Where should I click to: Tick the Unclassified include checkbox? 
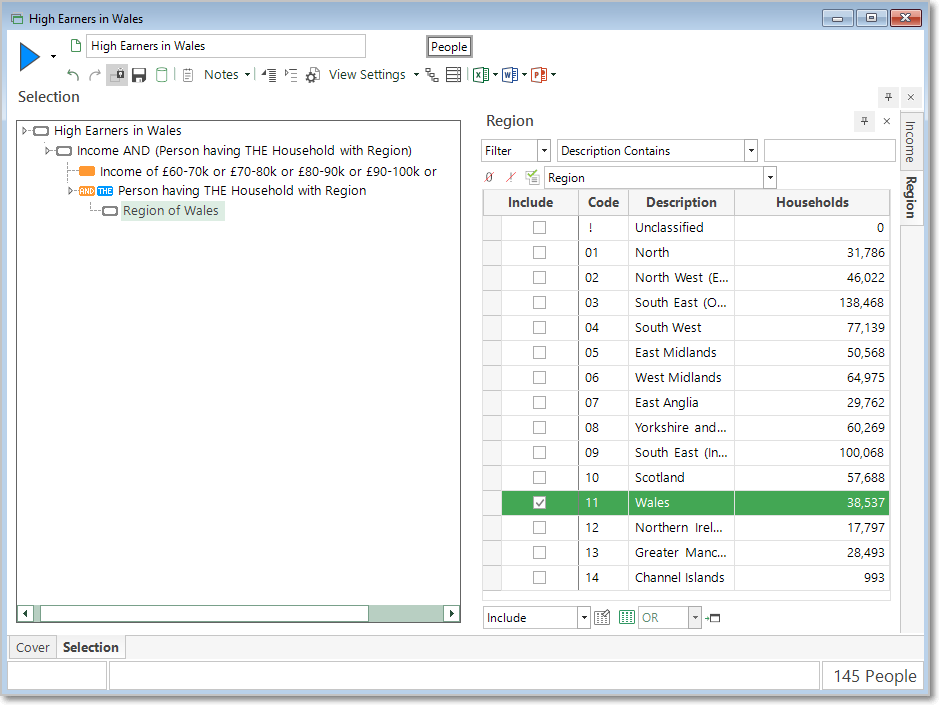540,228
